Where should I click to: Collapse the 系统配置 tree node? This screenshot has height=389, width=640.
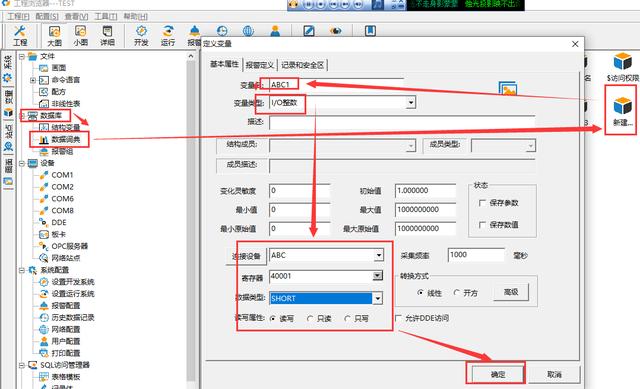tap(22, 270)
